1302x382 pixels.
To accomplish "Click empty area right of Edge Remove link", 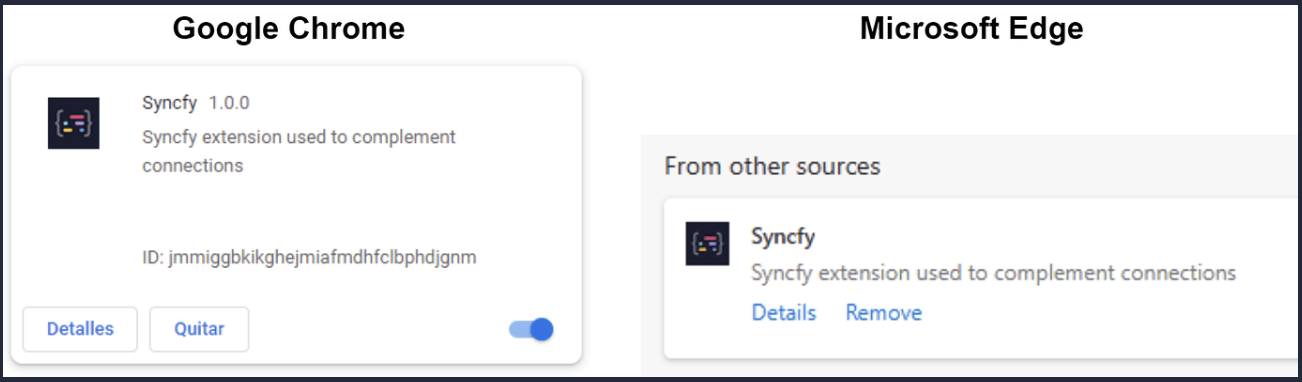I will pos(1100,313).
